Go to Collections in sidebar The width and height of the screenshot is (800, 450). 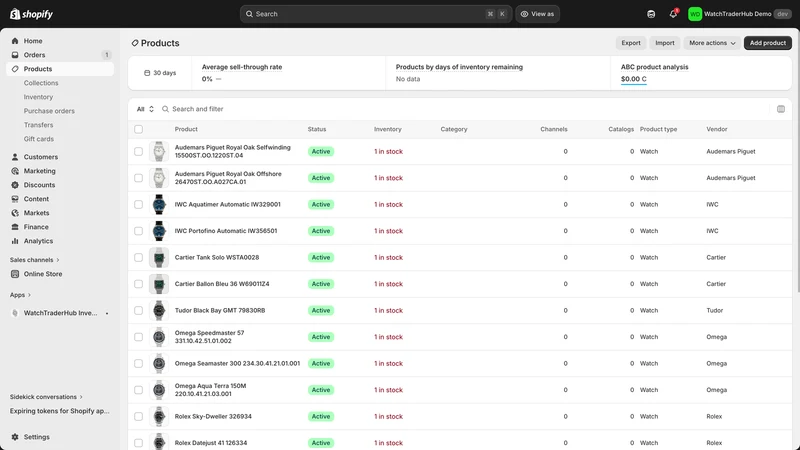tap(41, 83)
